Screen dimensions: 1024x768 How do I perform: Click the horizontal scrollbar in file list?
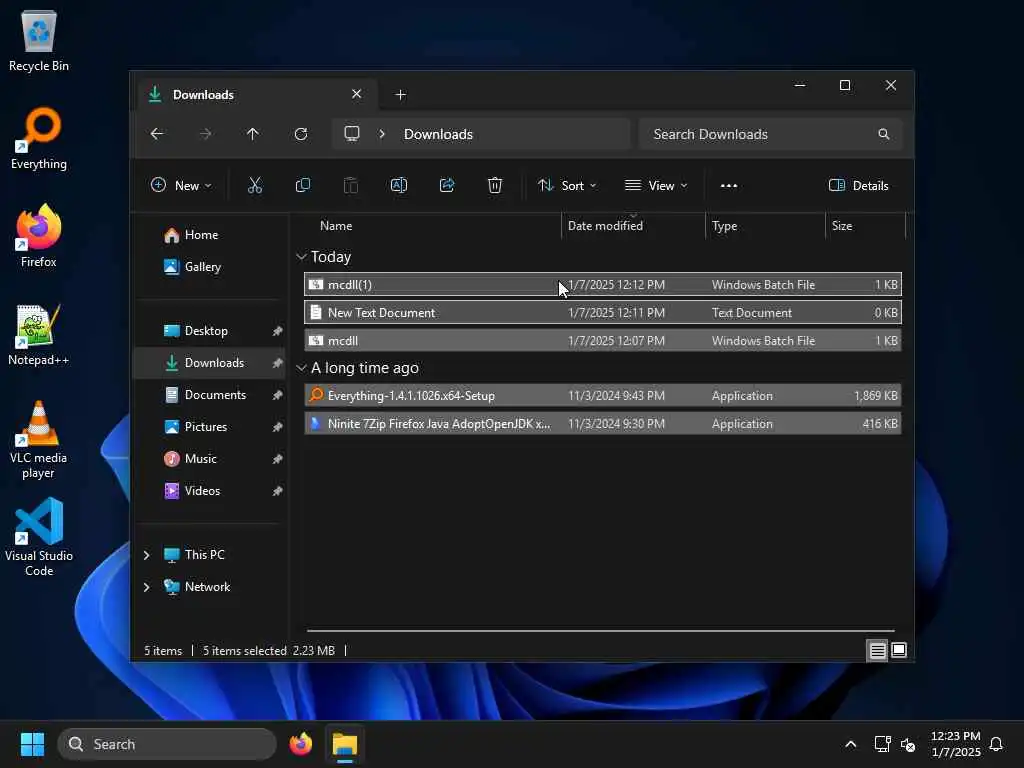pyautogui.click(x=600, y=631)
